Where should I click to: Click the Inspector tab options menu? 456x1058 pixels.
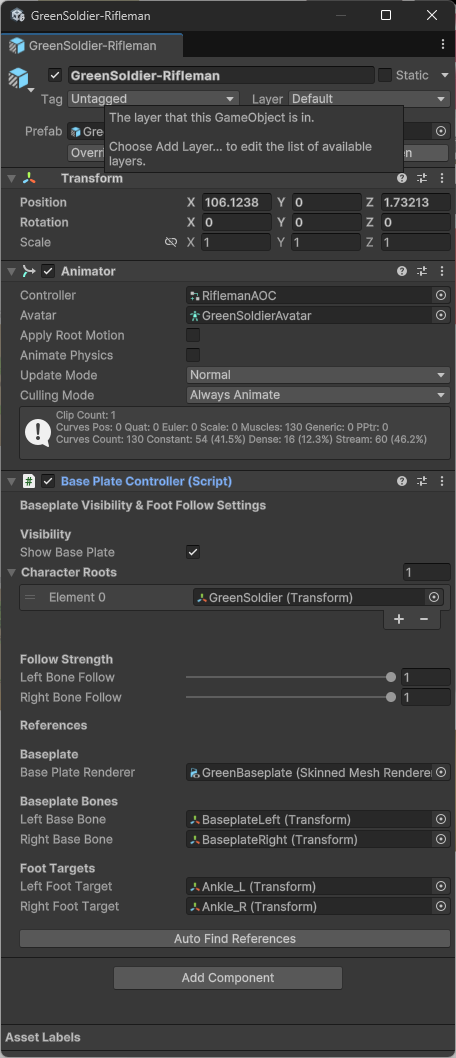pos(443,45)
